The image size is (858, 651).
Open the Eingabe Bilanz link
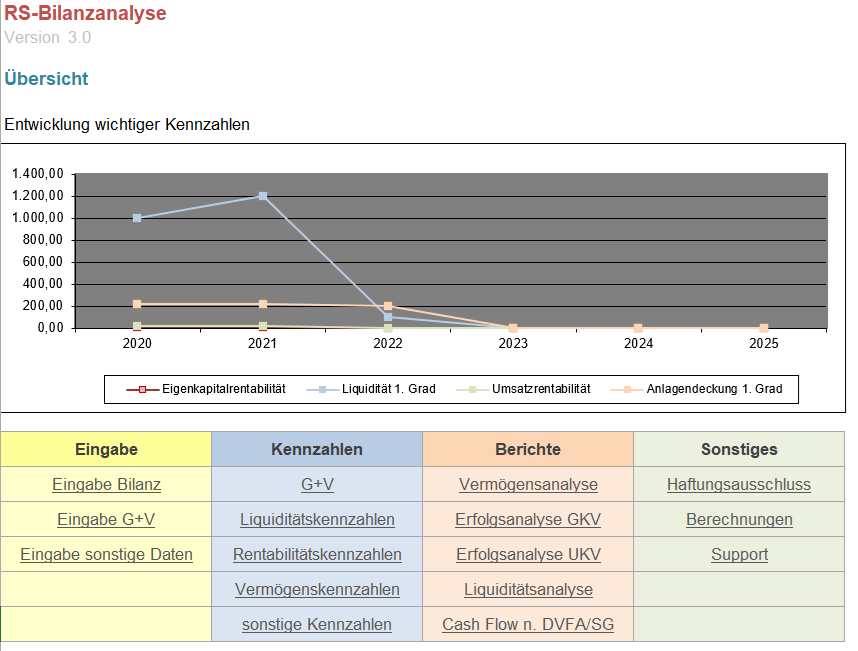pos(106,484)
